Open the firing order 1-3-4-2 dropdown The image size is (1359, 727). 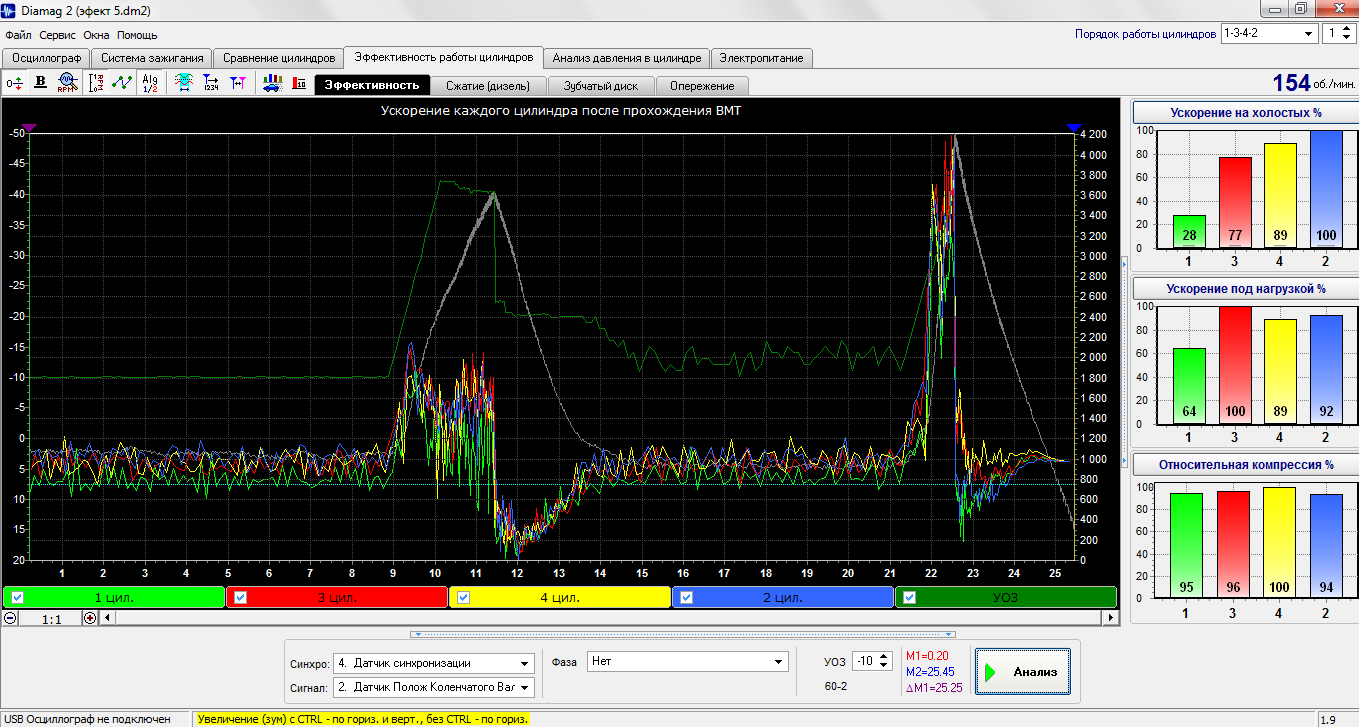coord(1269,34)
